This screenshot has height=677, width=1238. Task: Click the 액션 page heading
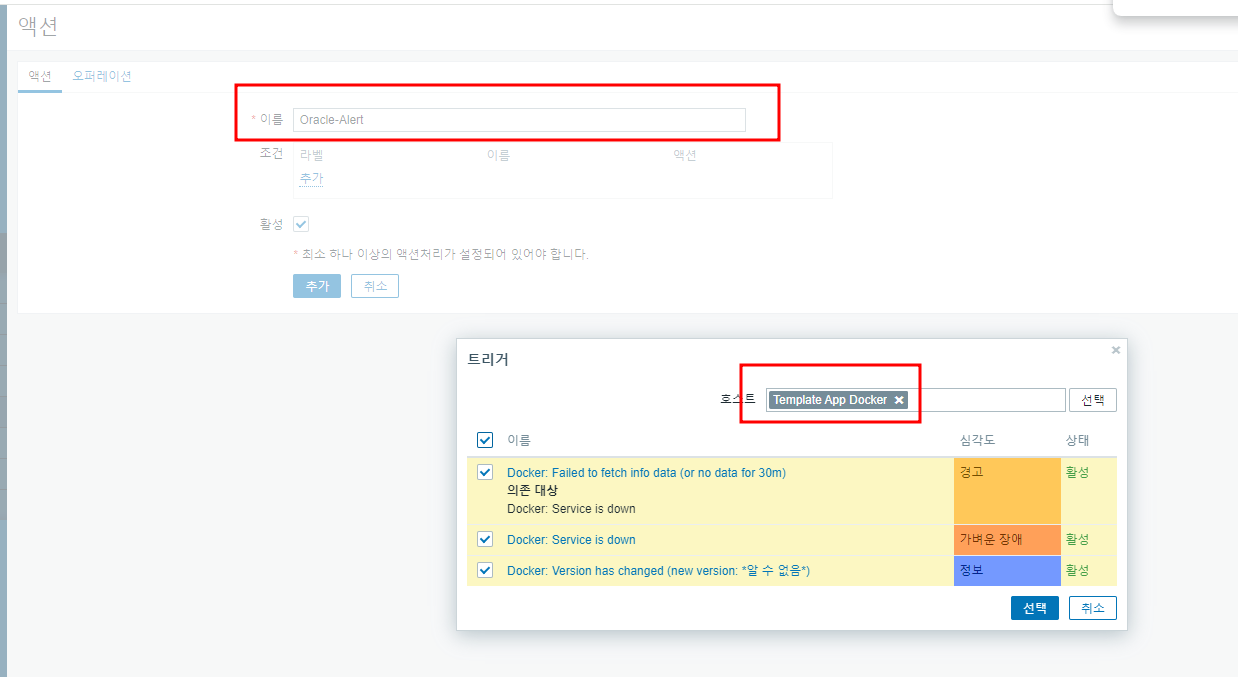[x=38, y=27]
